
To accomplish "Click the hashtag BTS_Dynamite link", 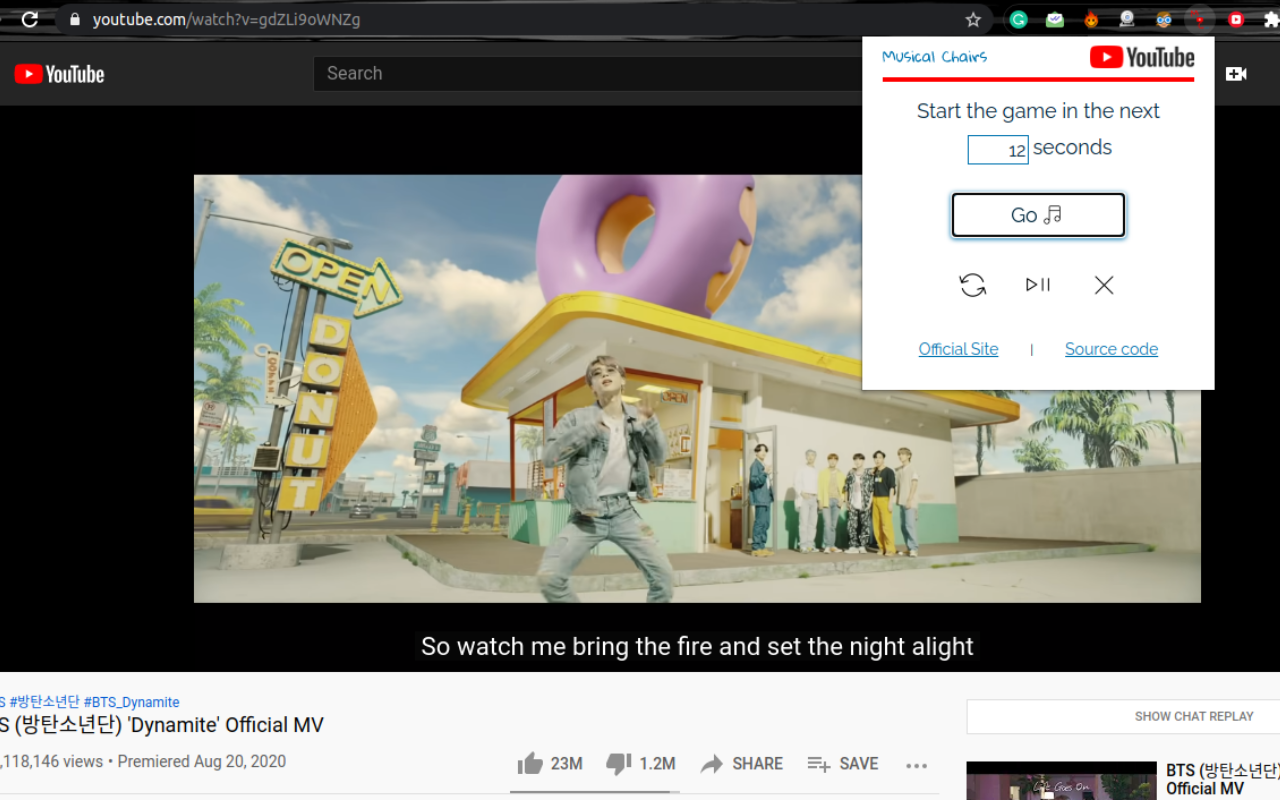I will coord(132,702).
